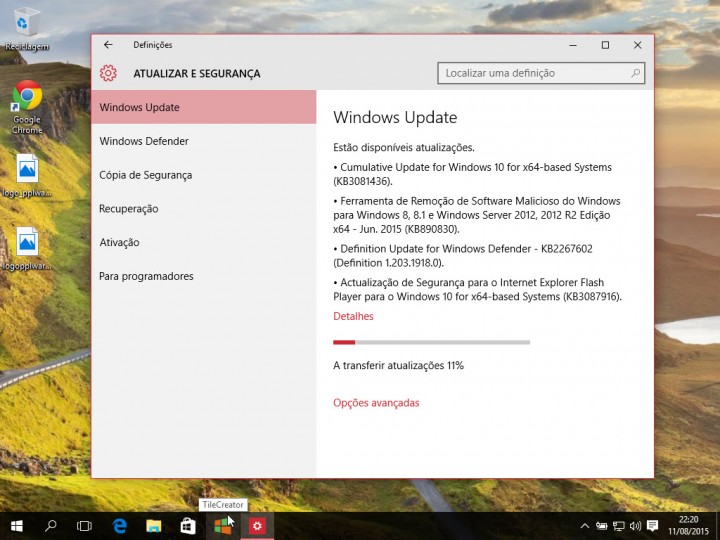The height and width of the screenshot is (540, 720).
Task: Click the Settings app taskbar button
Action: tap(257, 526)
